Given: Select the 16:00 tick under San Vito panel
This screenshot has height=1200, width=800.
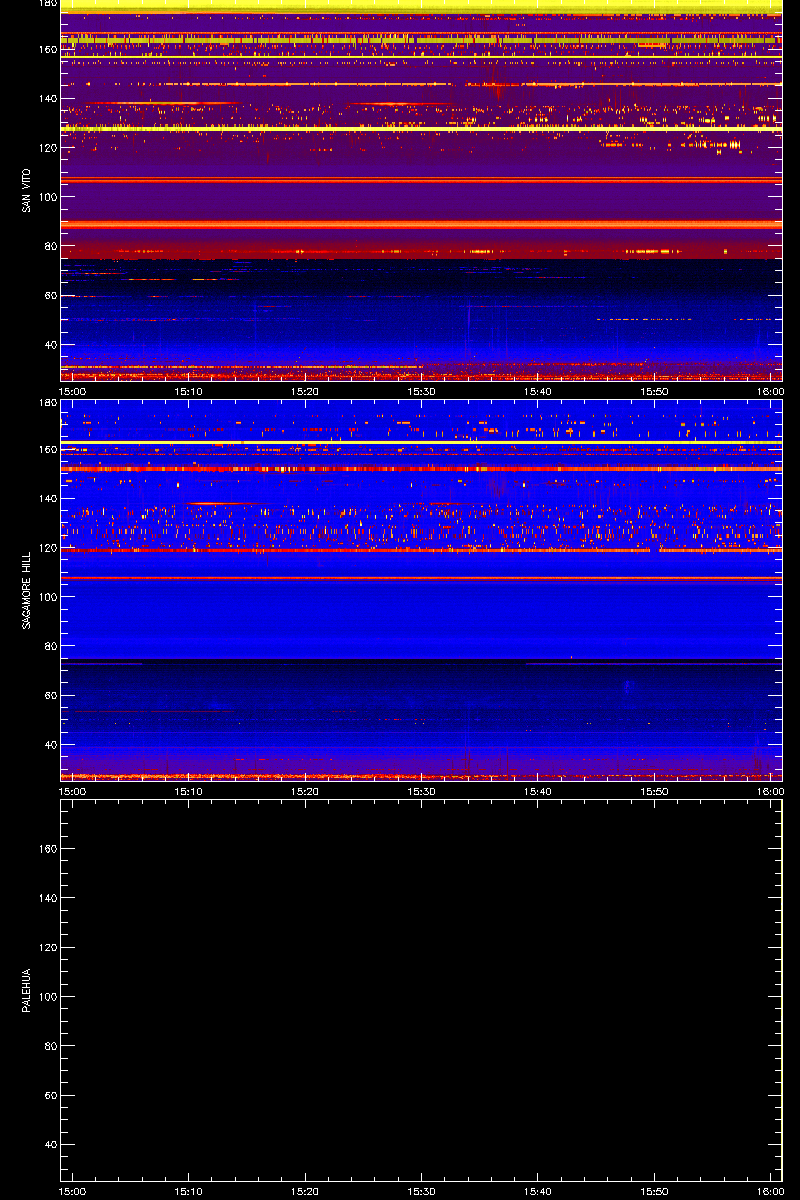Looking at the screenshot, I should pos(771,392).
